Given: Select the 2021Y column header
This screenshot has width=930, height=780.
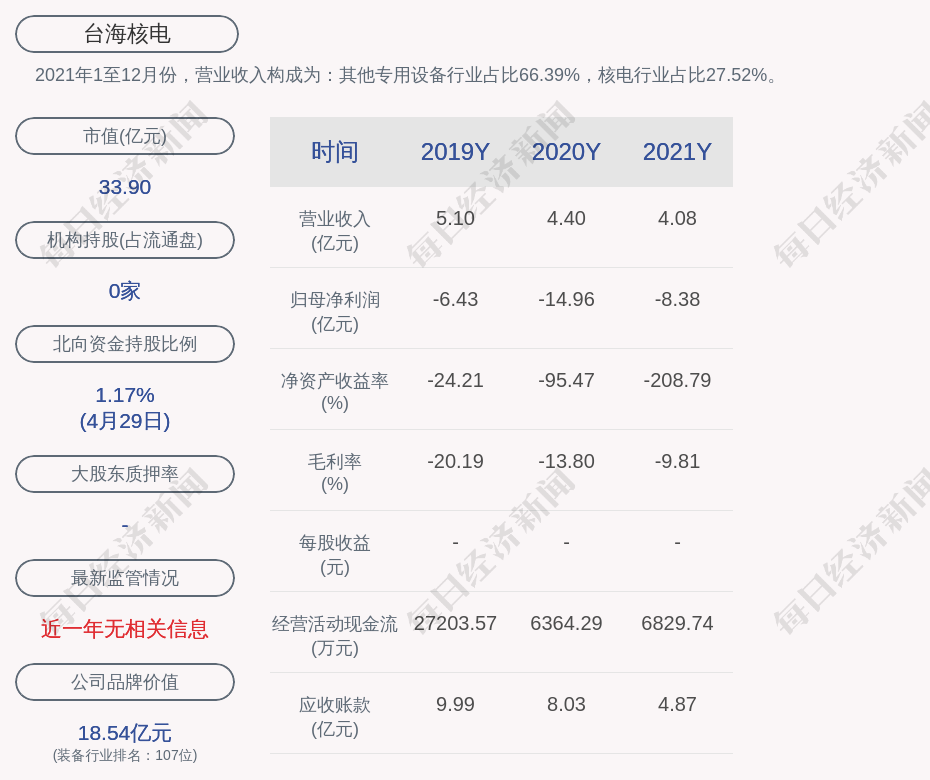Looking at the screenshot, I should click(x=677, y=152).
